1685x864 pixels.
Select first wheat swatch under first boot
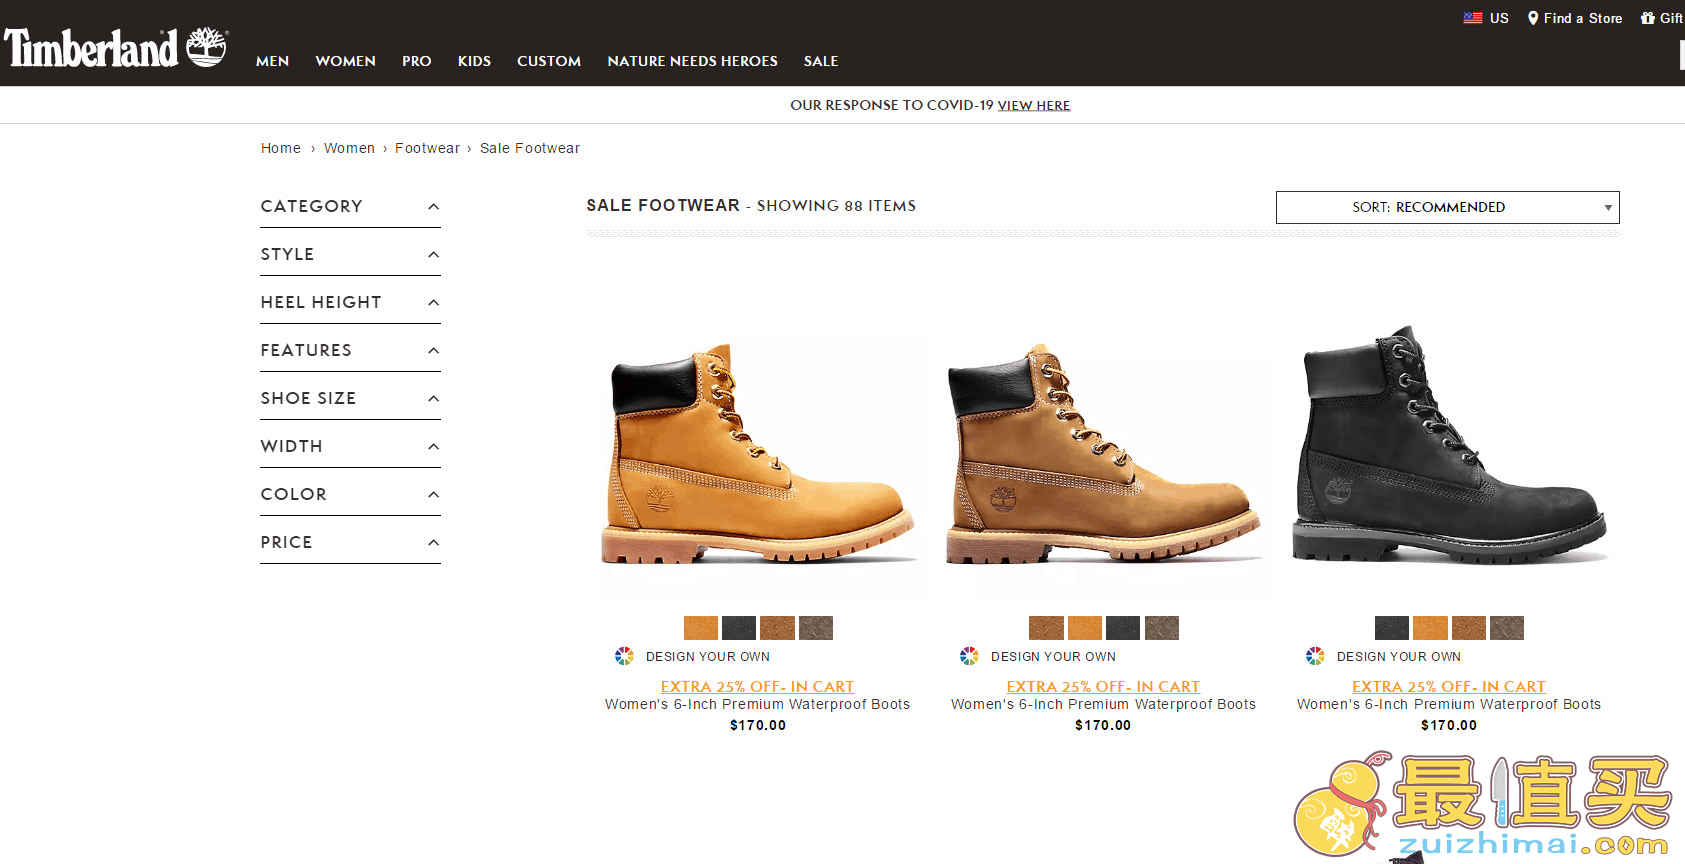pos(701,628)
